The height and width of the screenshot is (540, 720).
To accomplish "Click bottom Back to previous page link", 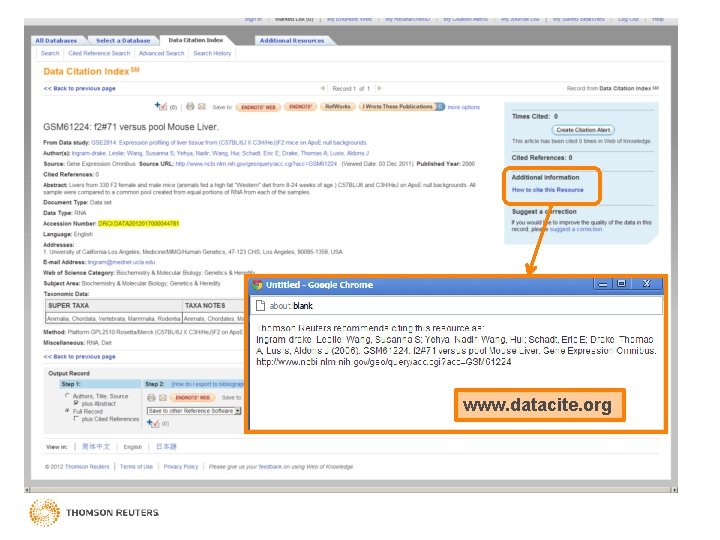I will pyautogui.click(x=79, y=356).
